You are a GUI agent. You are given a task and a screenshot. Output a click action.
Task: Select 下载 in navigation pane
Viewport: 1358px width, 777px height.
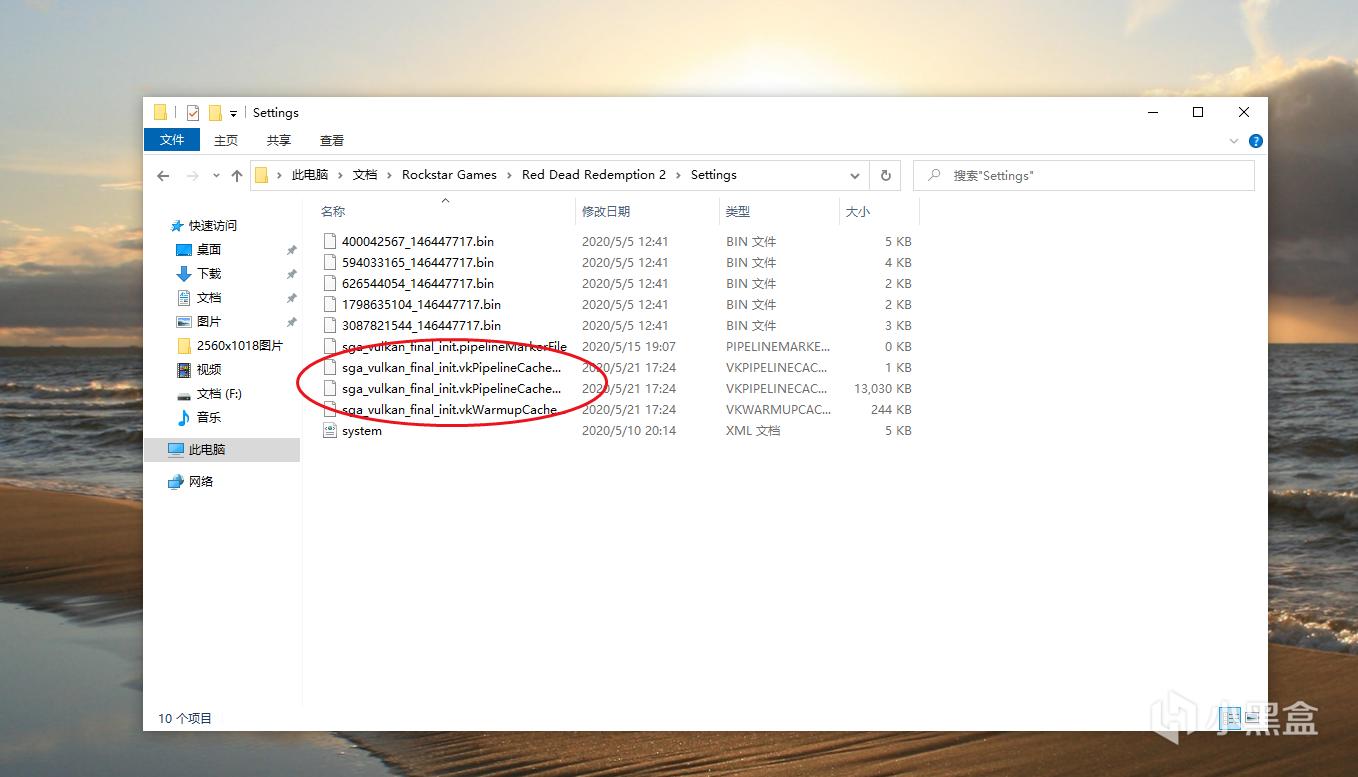[x=208, y=274]
